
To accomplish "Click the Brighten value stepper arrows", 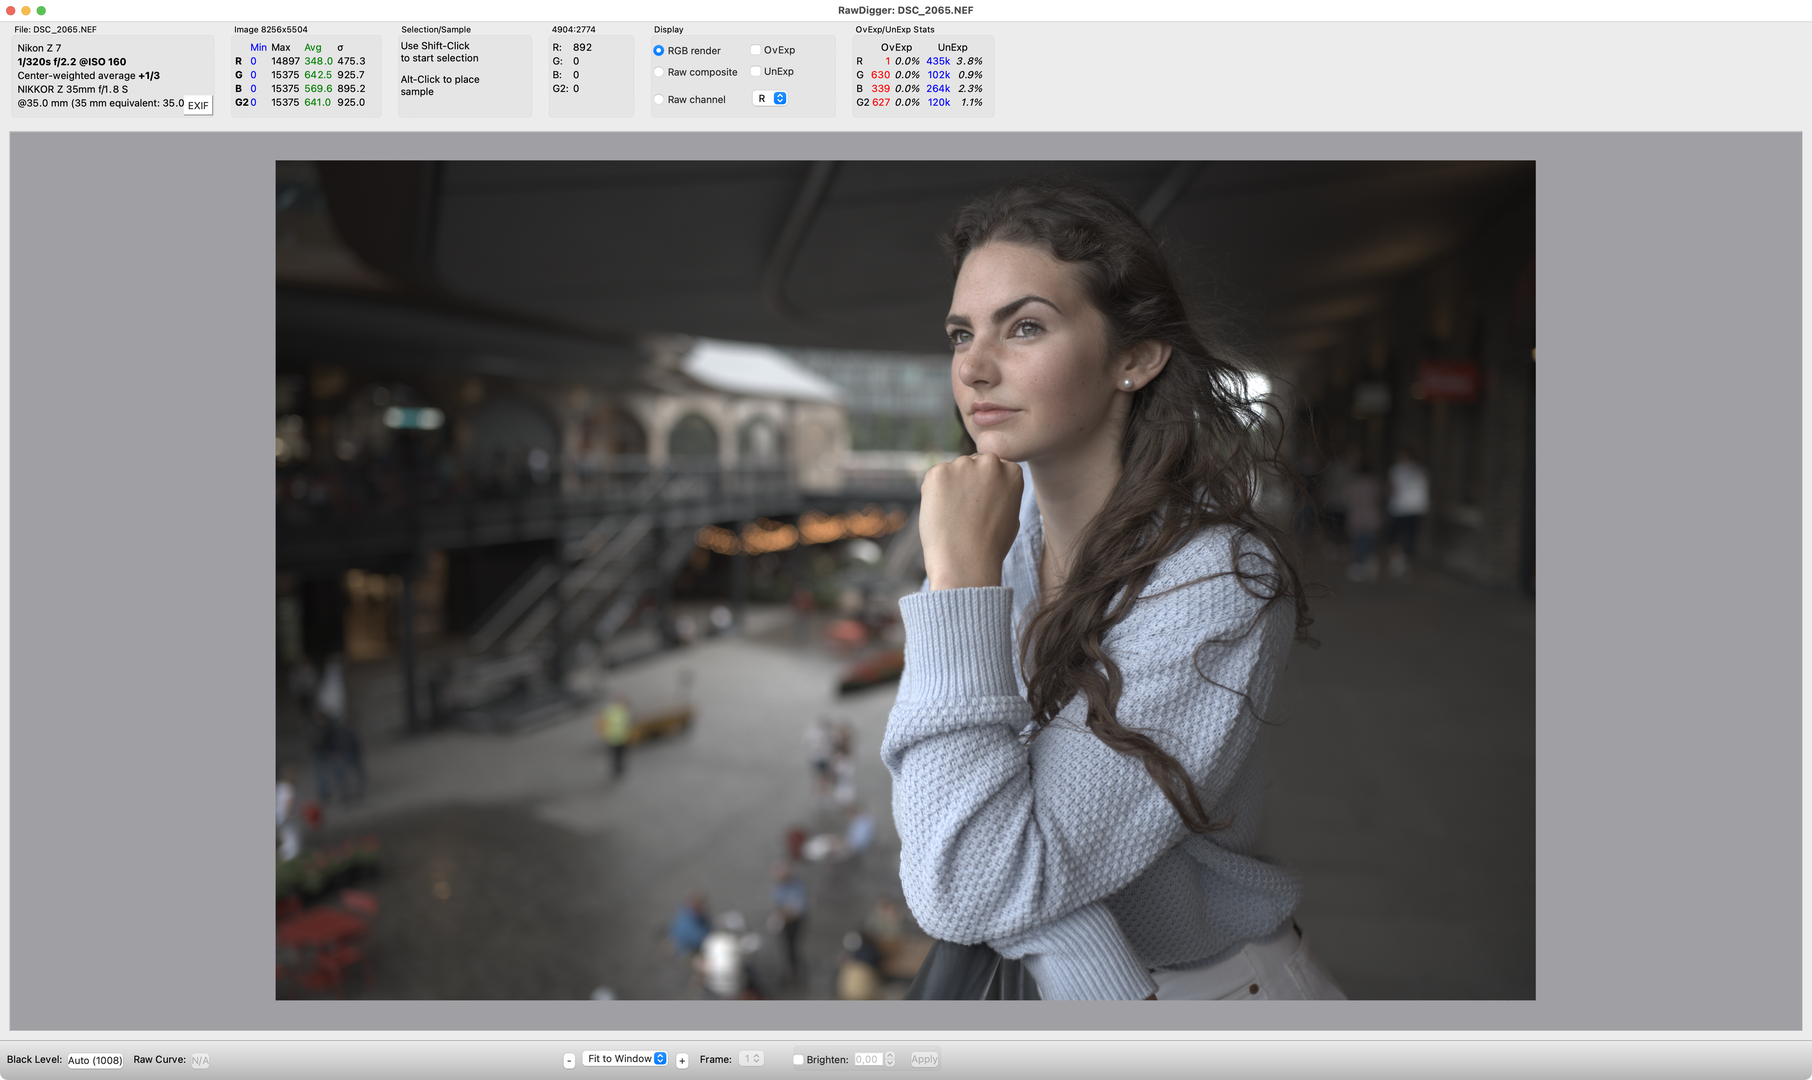I will point(890,1059).
